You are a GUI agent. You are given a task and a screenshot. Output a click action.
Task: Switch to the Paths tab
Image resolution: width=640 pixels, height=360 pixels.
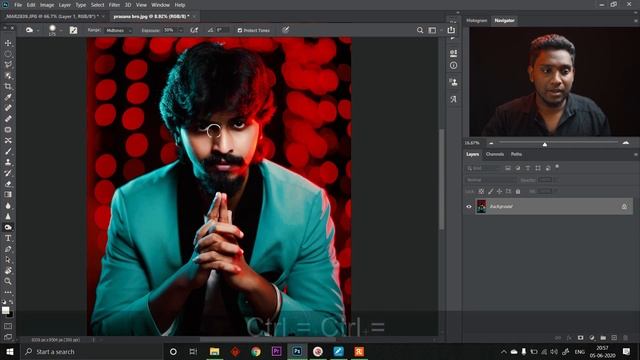pyautogui.click(x=516, y=154)
